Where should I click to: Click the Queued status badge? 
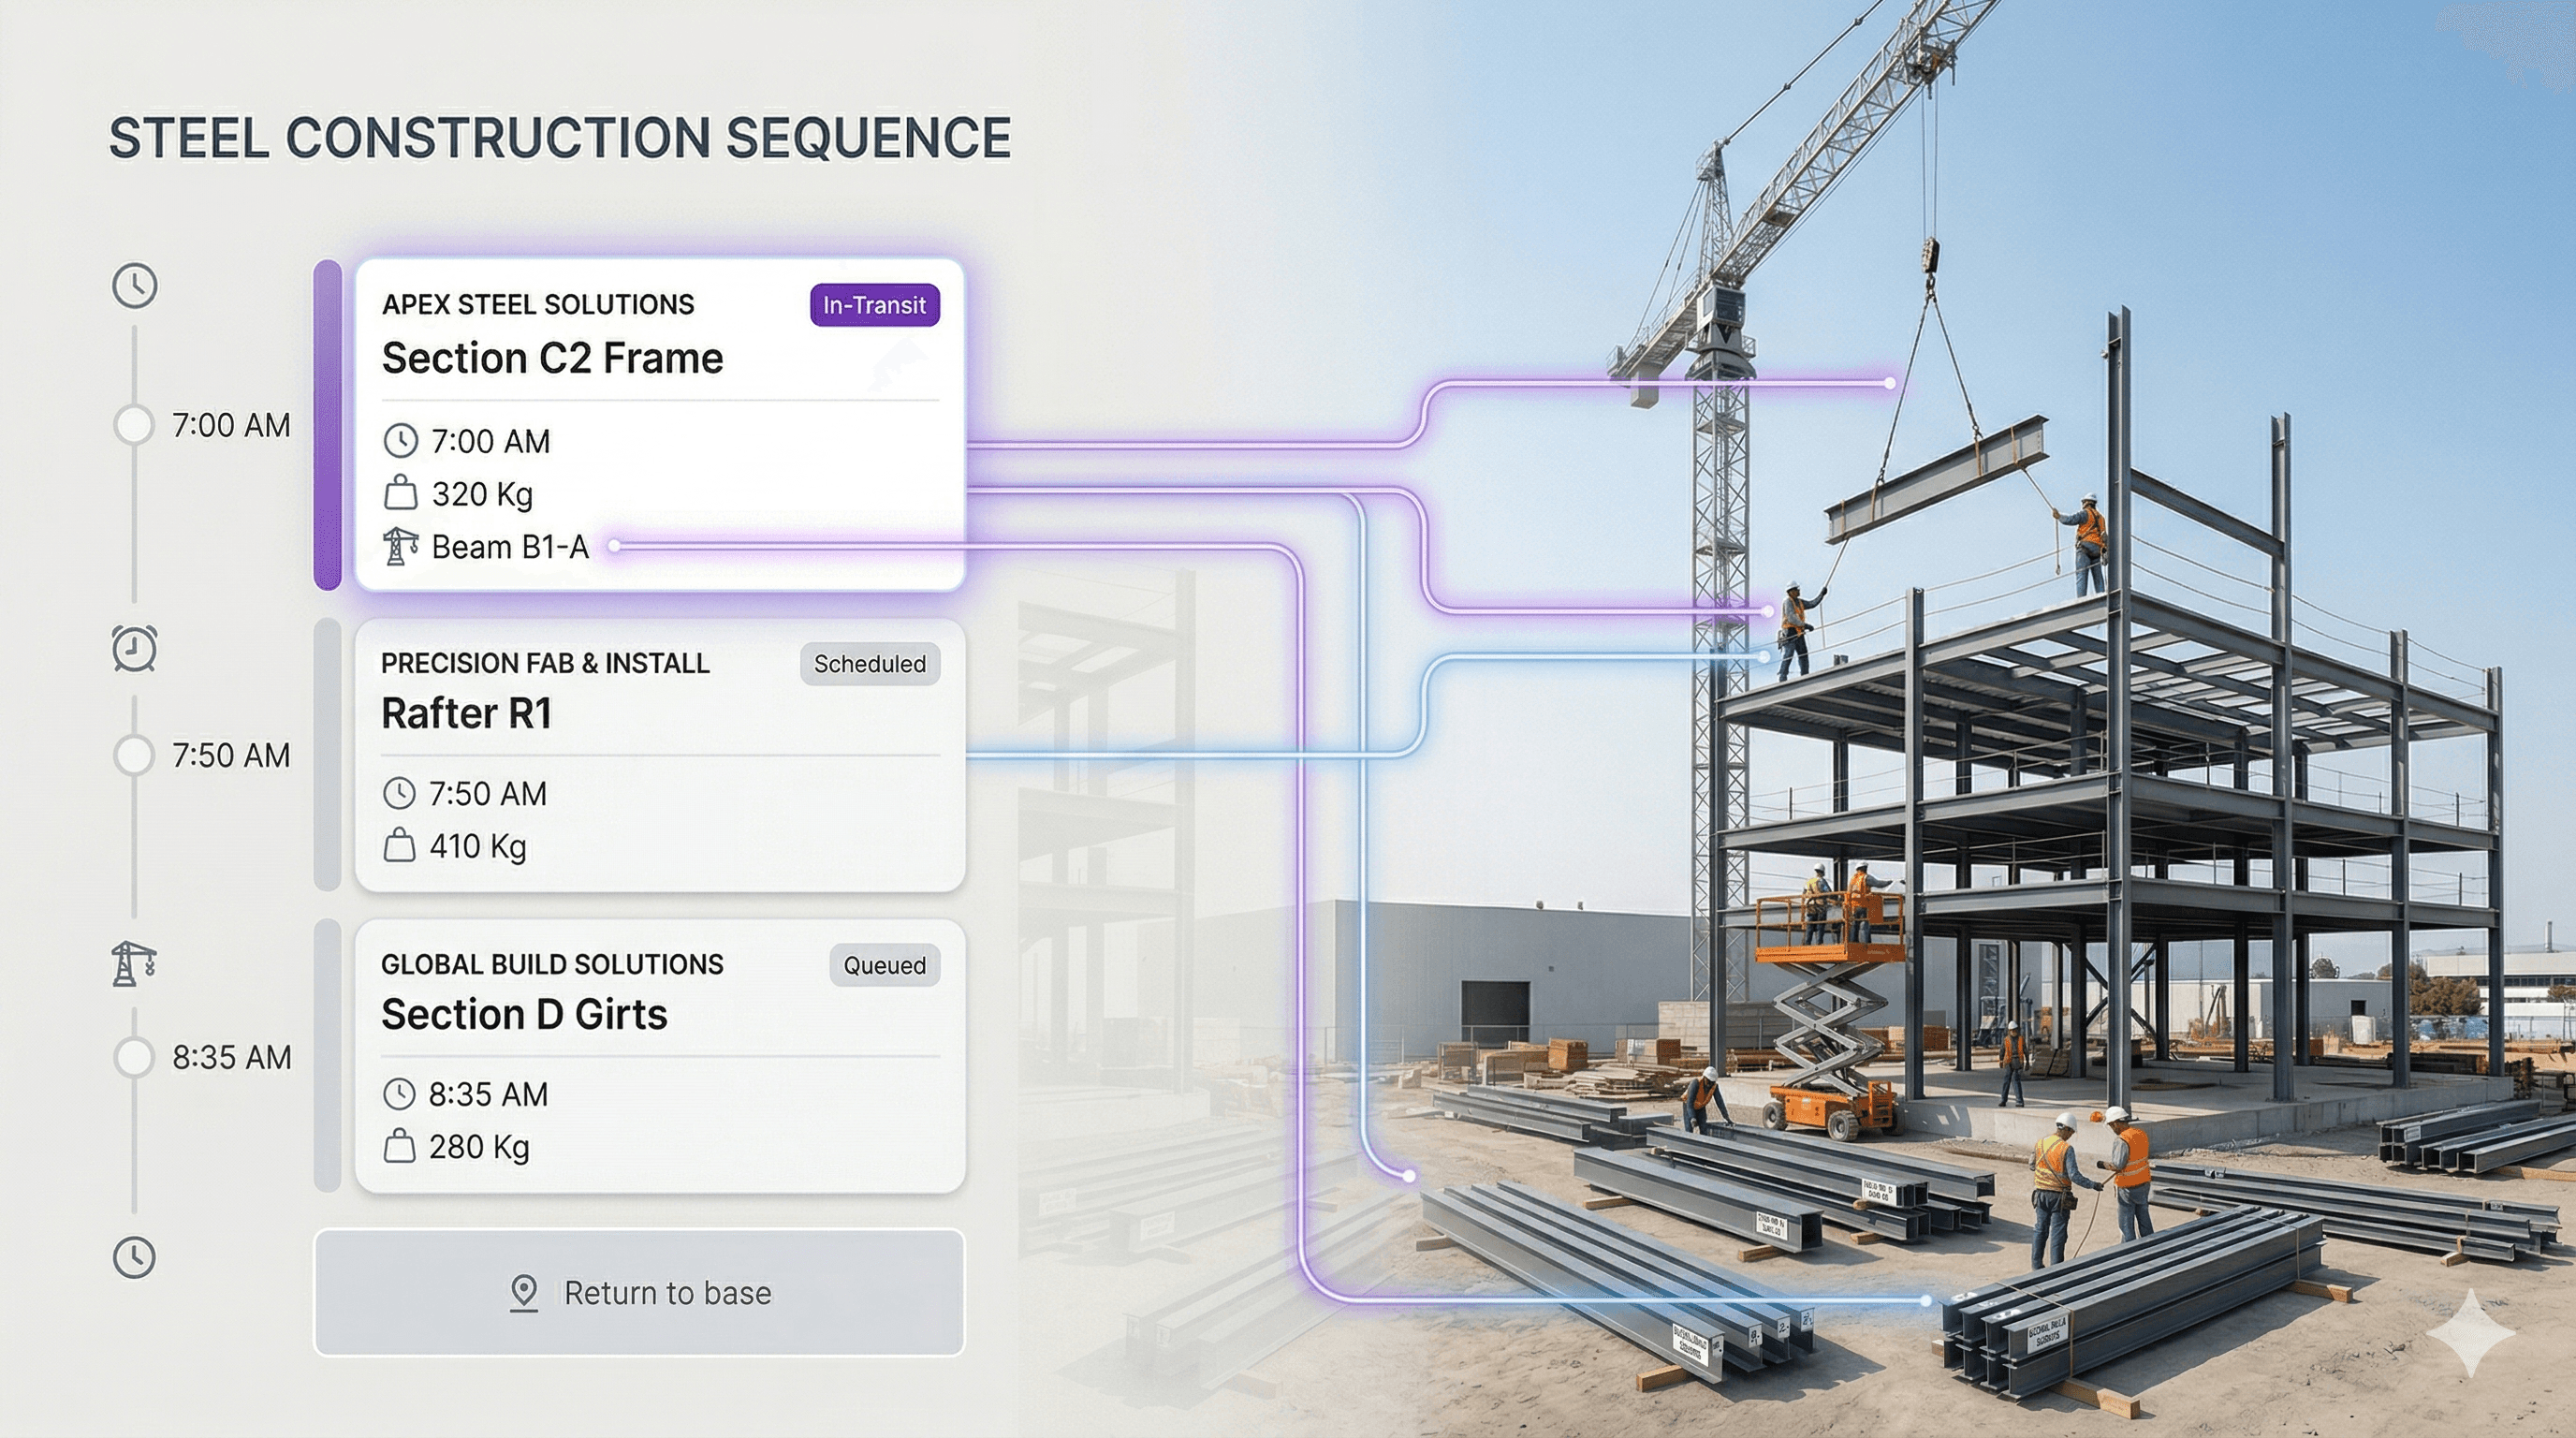tap(884, 965)
